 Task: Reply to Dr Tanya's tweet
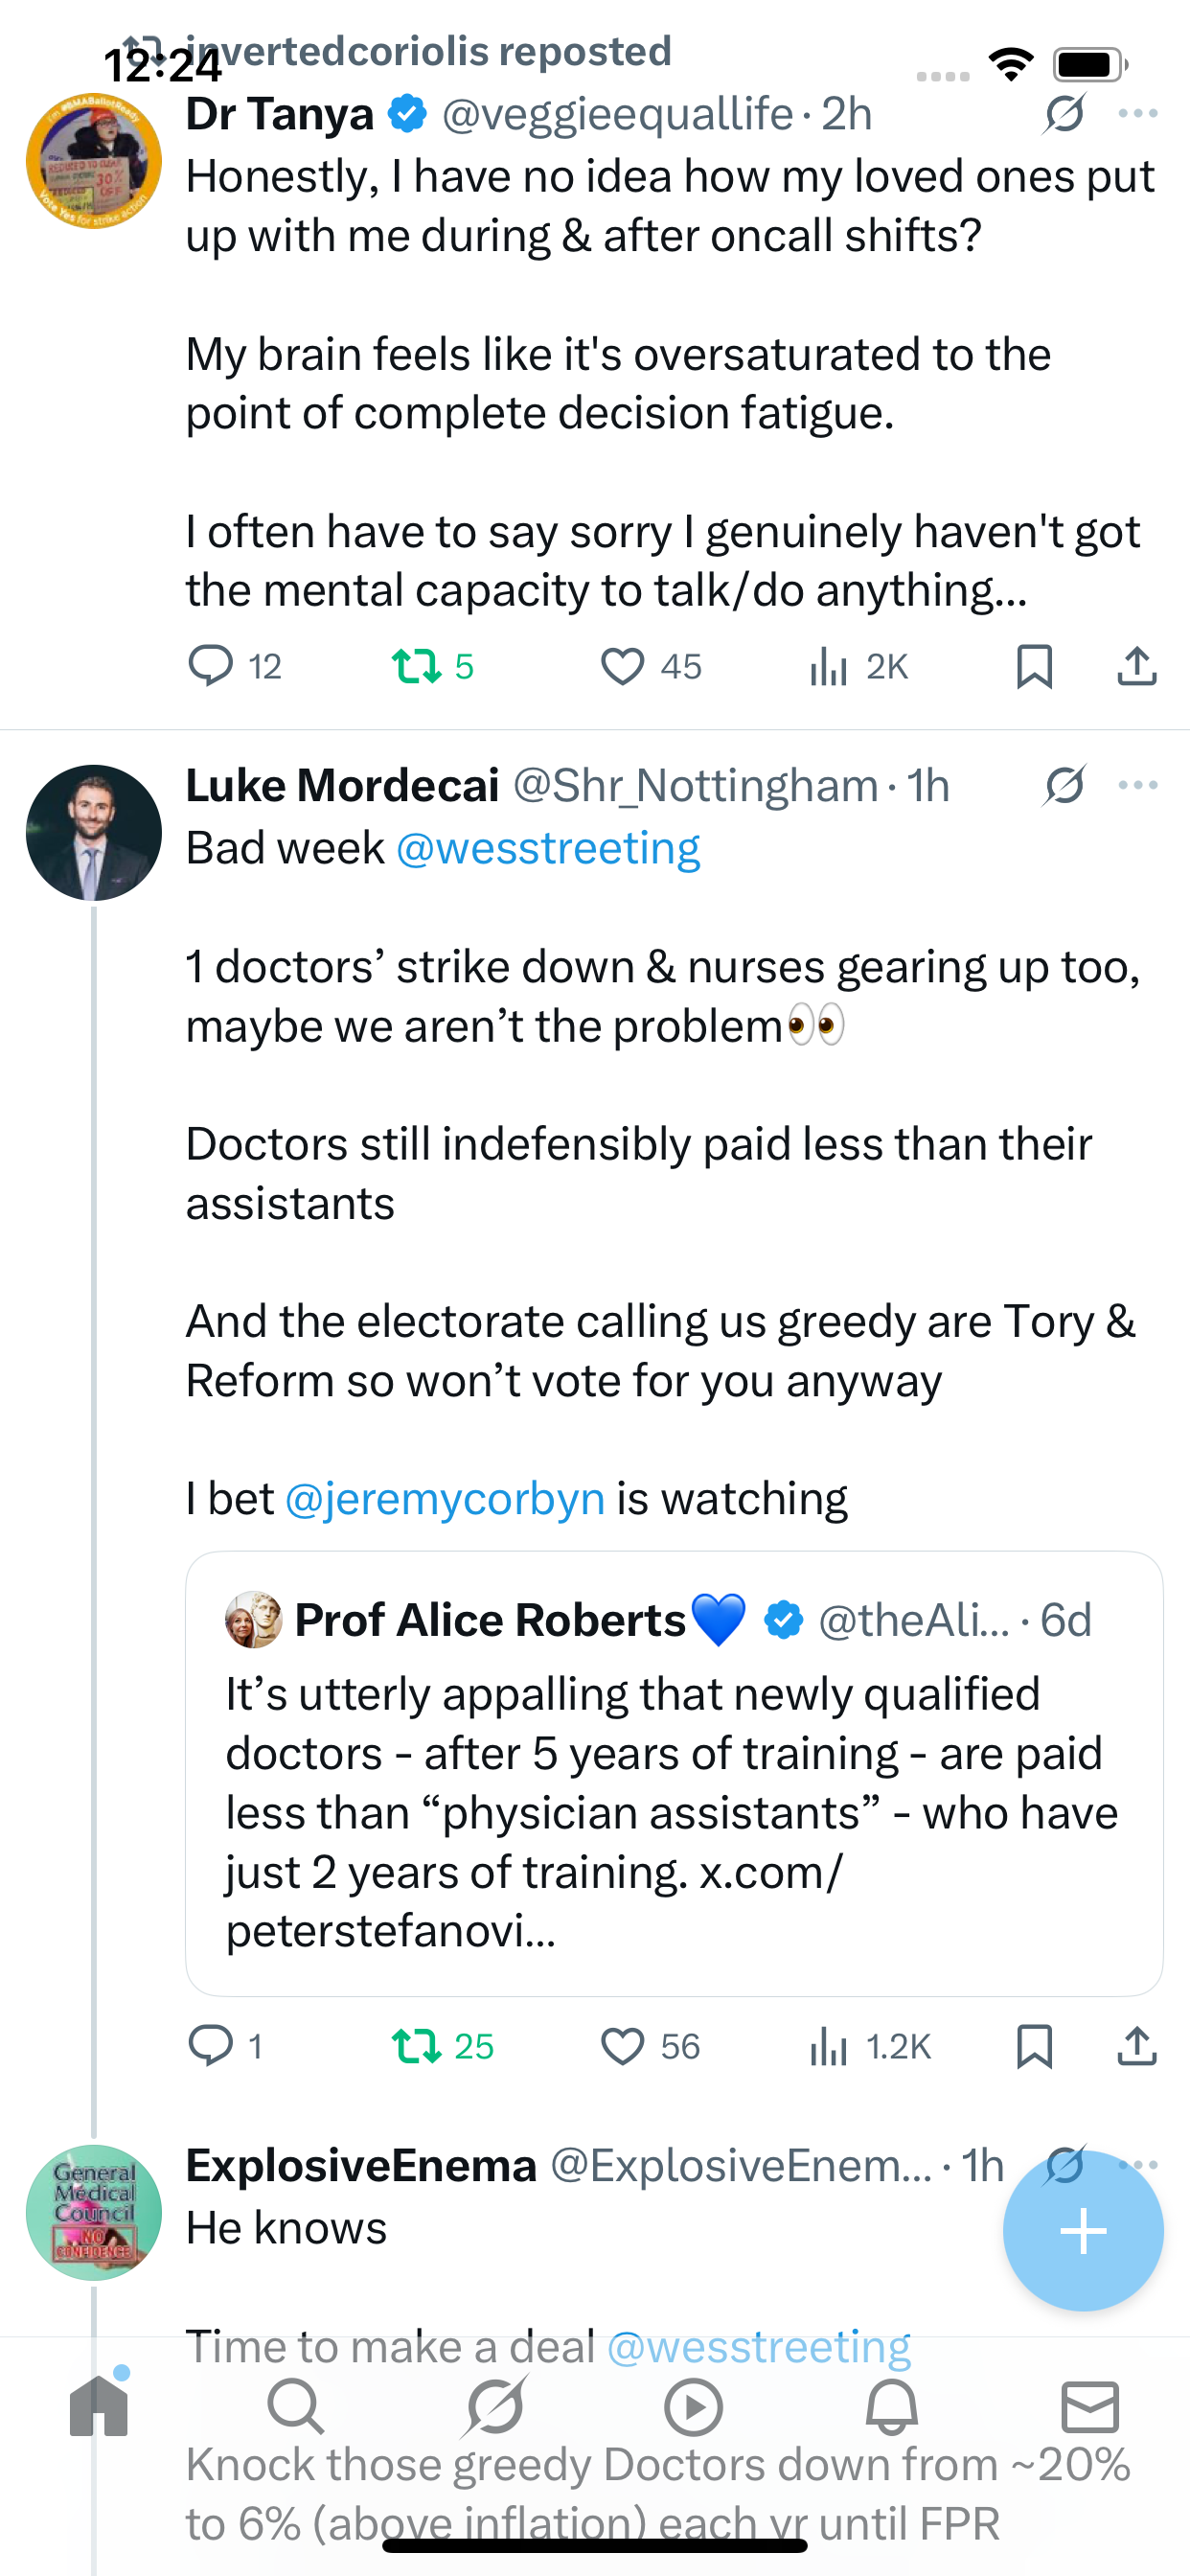[x=211, y=666]
